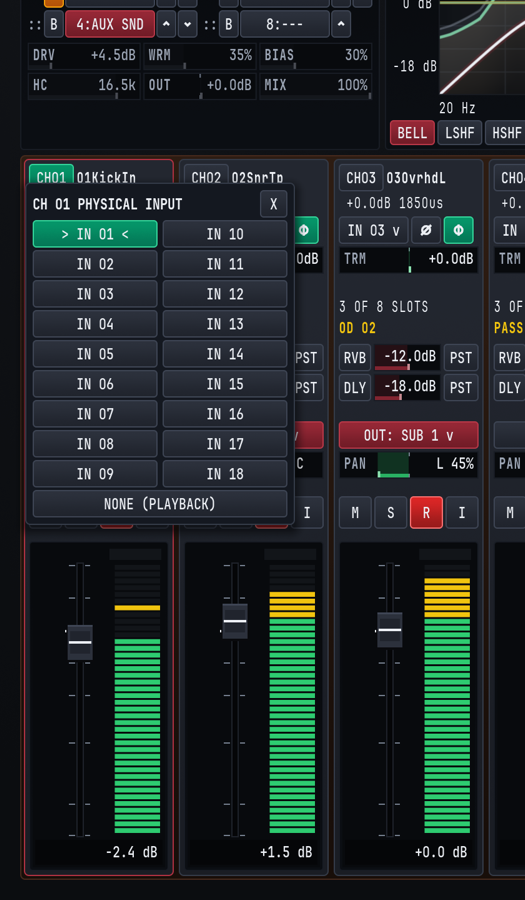Click drag handle dots beside slot 8 B button
Viewport: 525px width, 900px height.
click(209, 24)
